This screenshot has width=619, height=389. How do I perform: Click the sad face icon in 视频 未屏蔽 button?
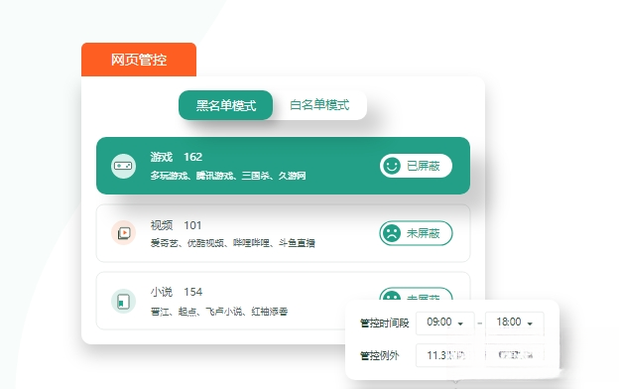pyautogui.click(x=392, y=233)
